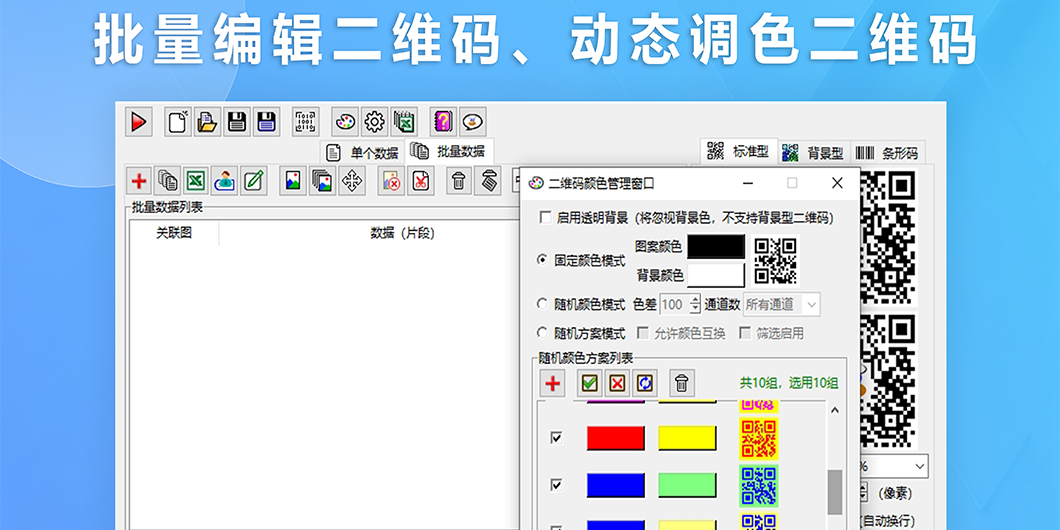Screen dimensions: 1060x530
Task: Add batch data with red plus icon
Action: 139,180
